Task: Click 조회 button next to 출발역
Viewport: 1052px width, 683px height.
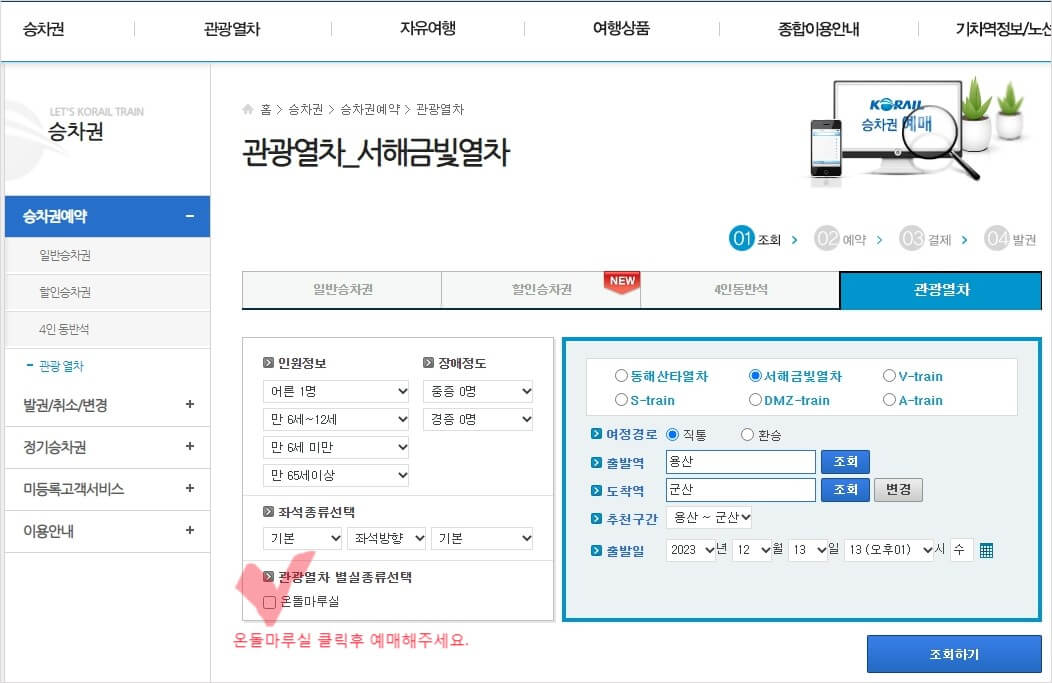Action: point(845,462)
